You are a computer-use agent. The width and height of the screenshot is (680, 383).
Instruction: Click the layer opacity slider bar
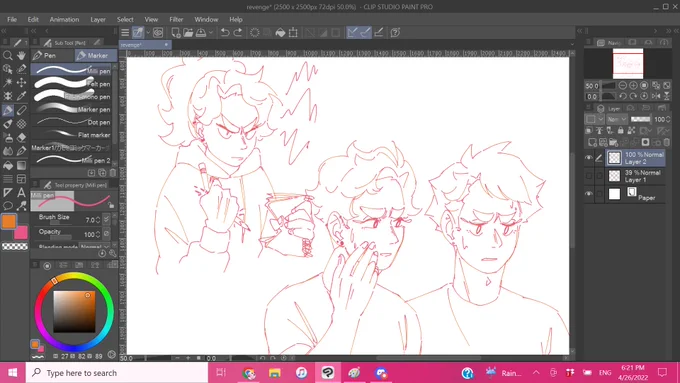pos(640,119)
